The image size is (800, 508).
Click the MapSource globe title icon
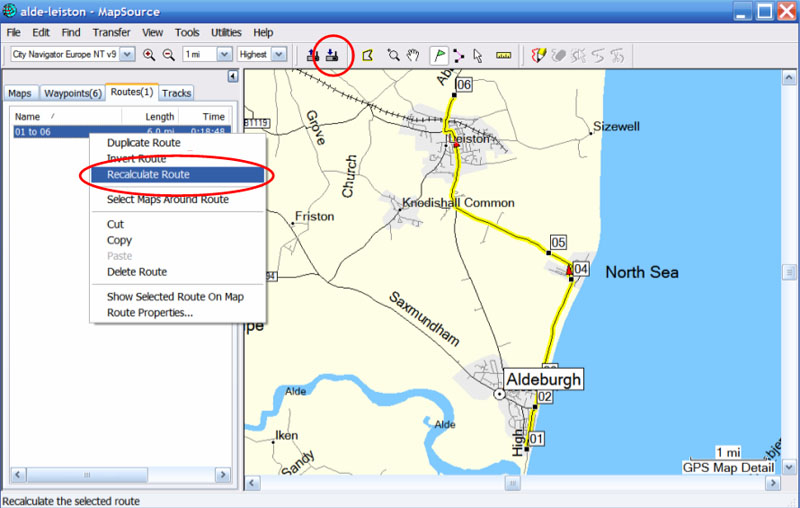(9, 11)
